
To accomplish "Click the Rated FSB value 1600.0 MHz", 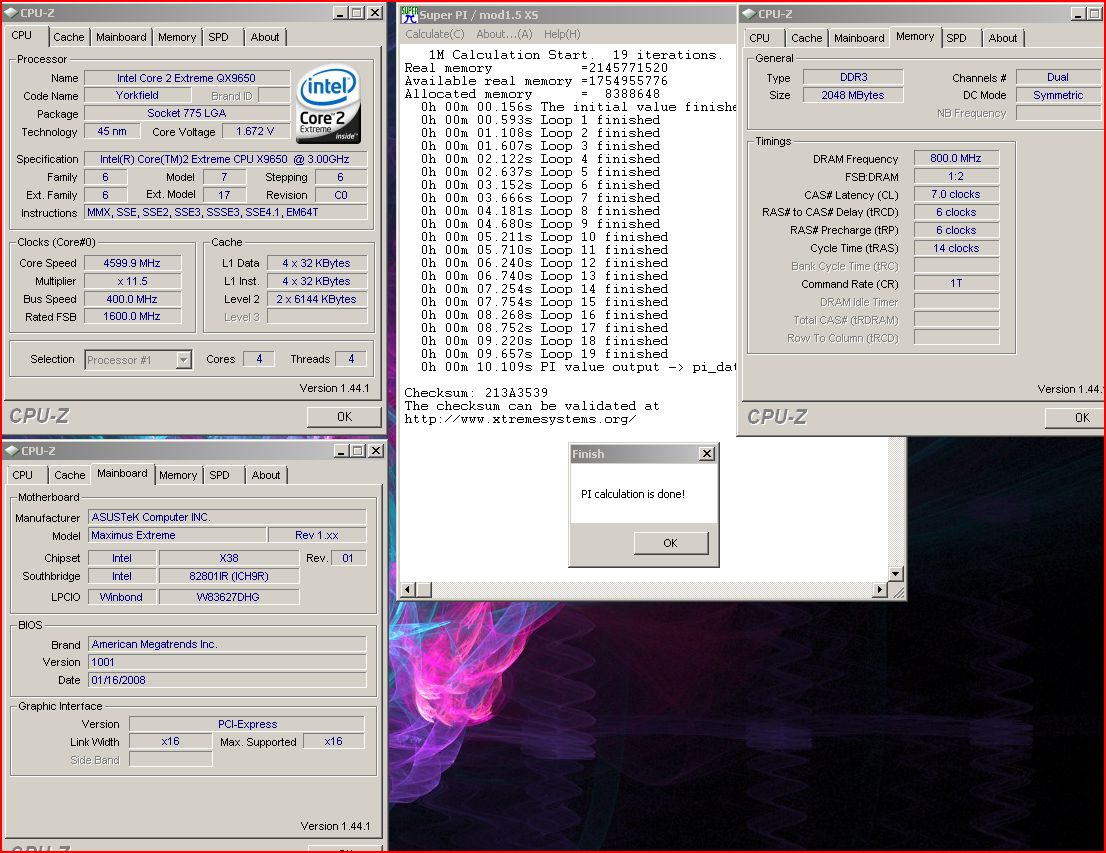I will (x=132, y=317).
